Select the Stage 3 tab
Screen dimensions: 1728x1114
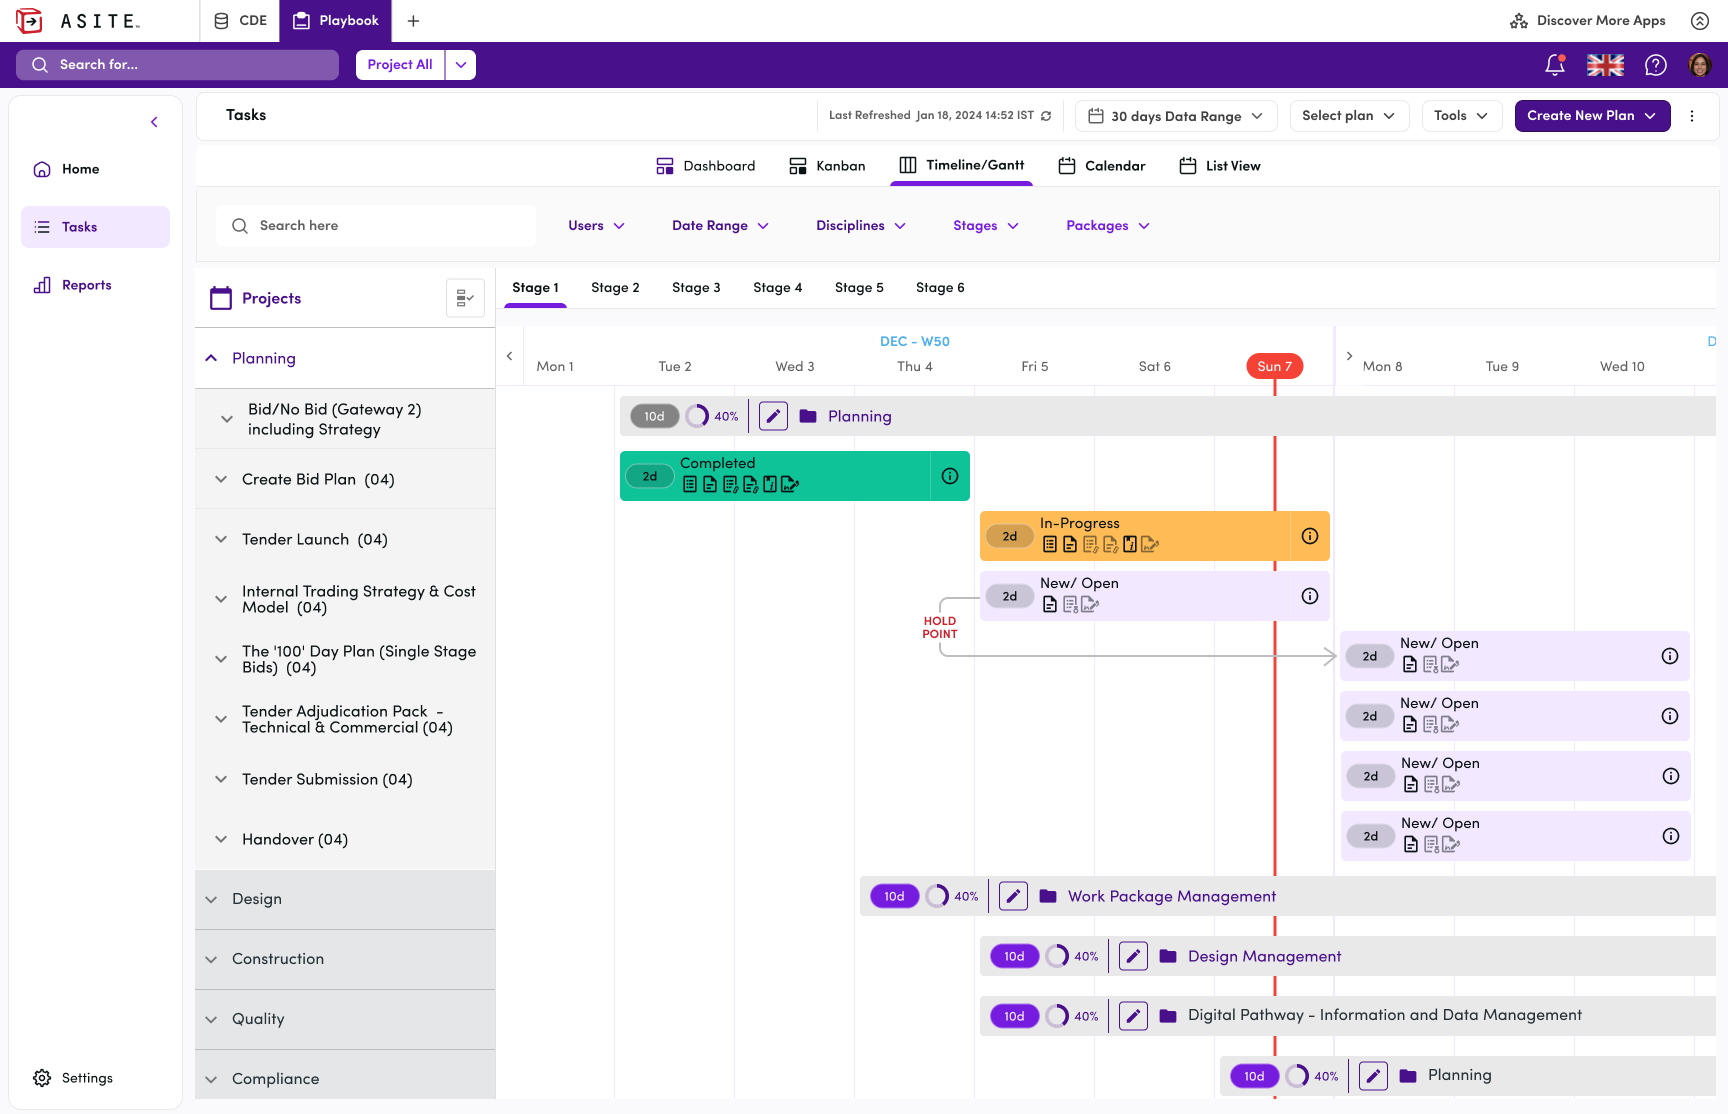(x=696, y=287)
